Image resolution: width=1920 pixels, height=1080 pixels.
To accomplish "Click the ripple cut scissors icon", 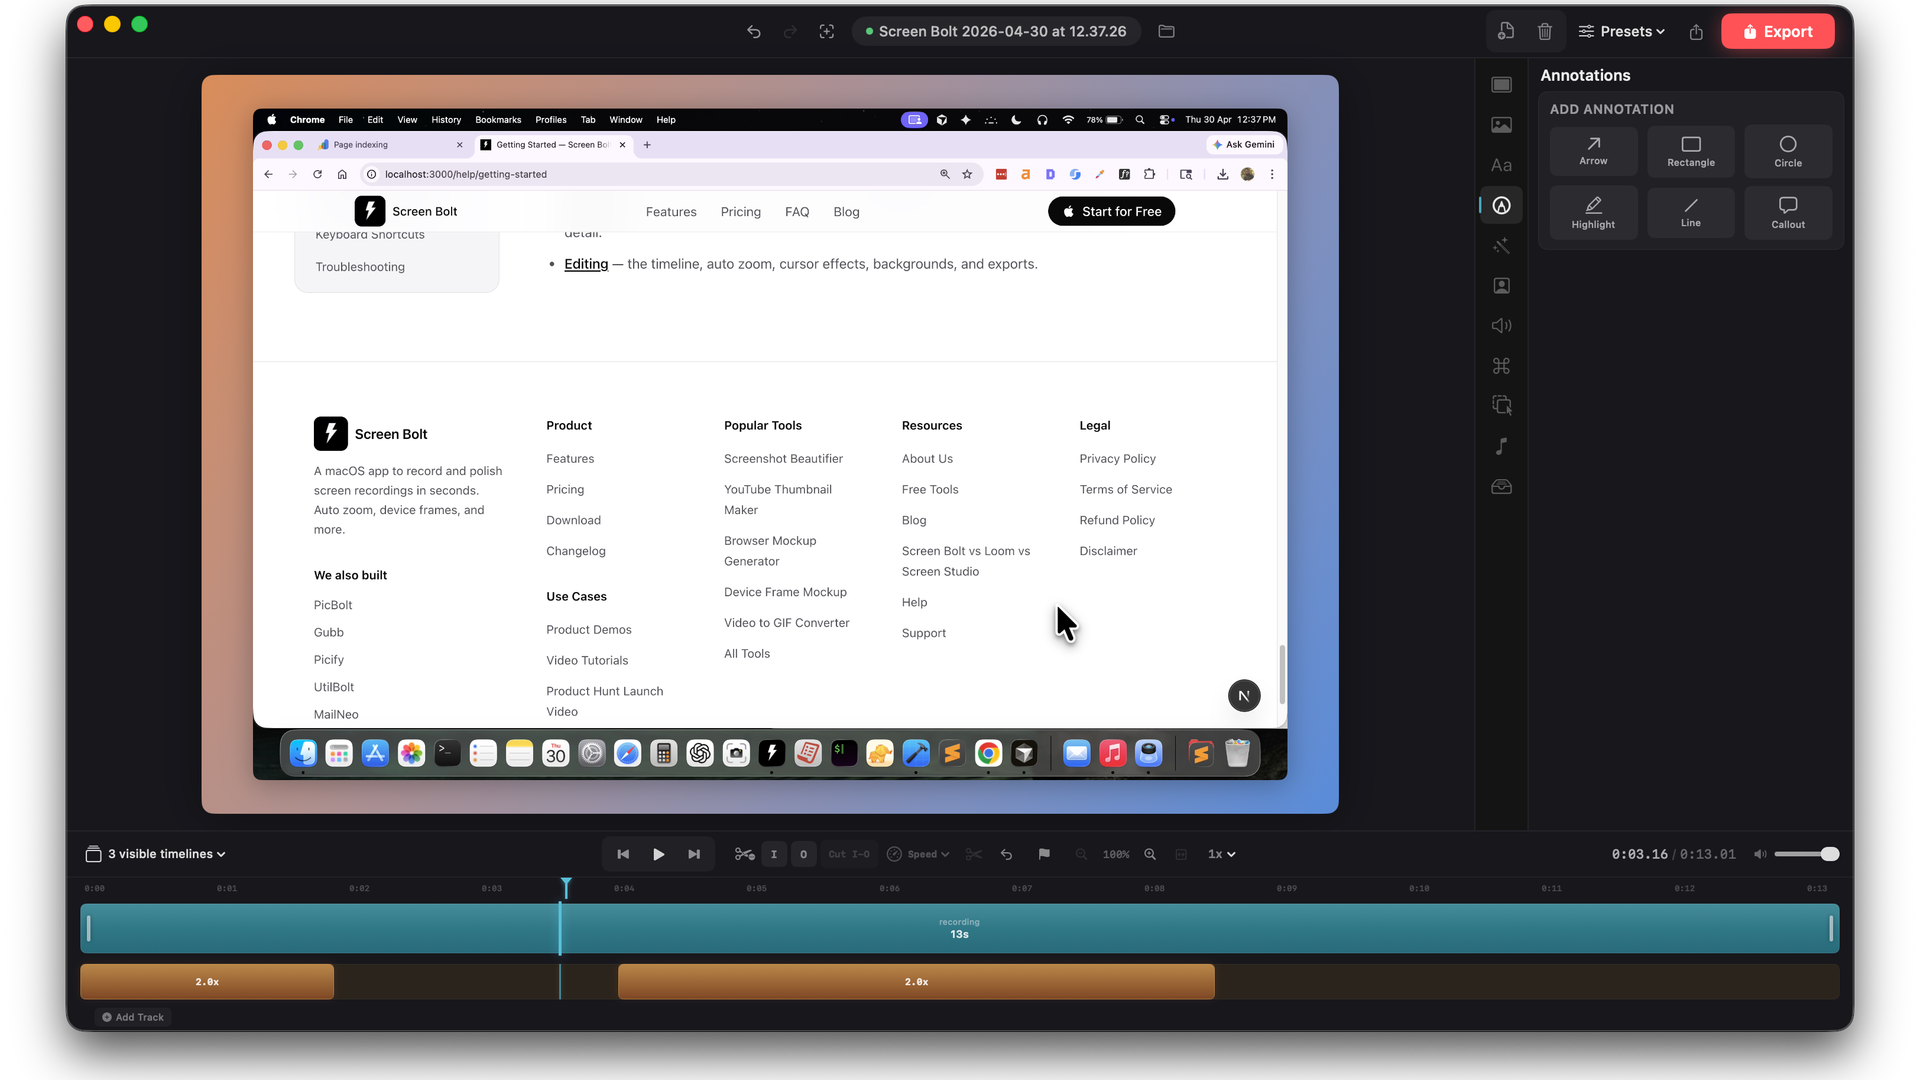I will (744, 854).
